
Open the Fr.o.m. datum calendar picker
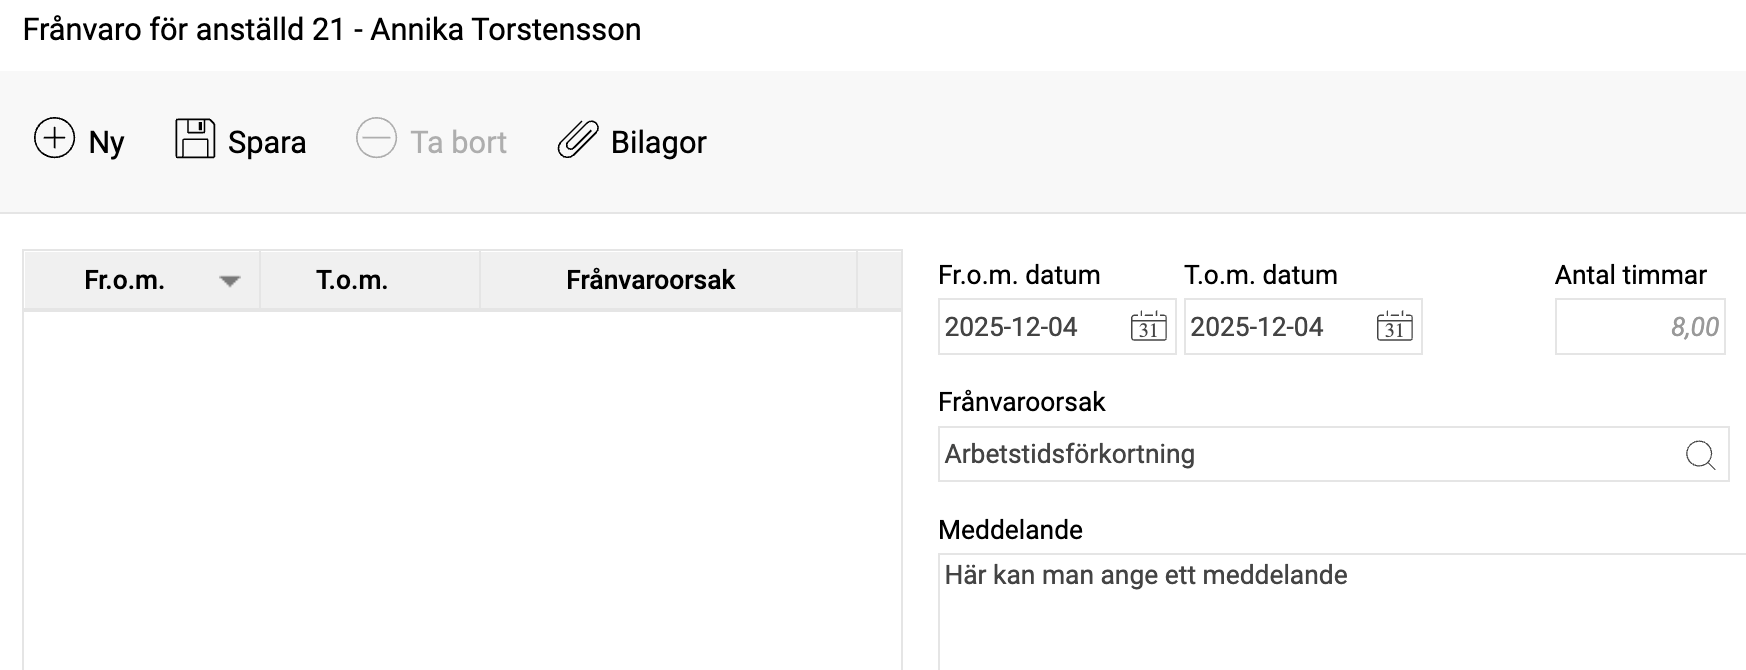point(1148,327)
